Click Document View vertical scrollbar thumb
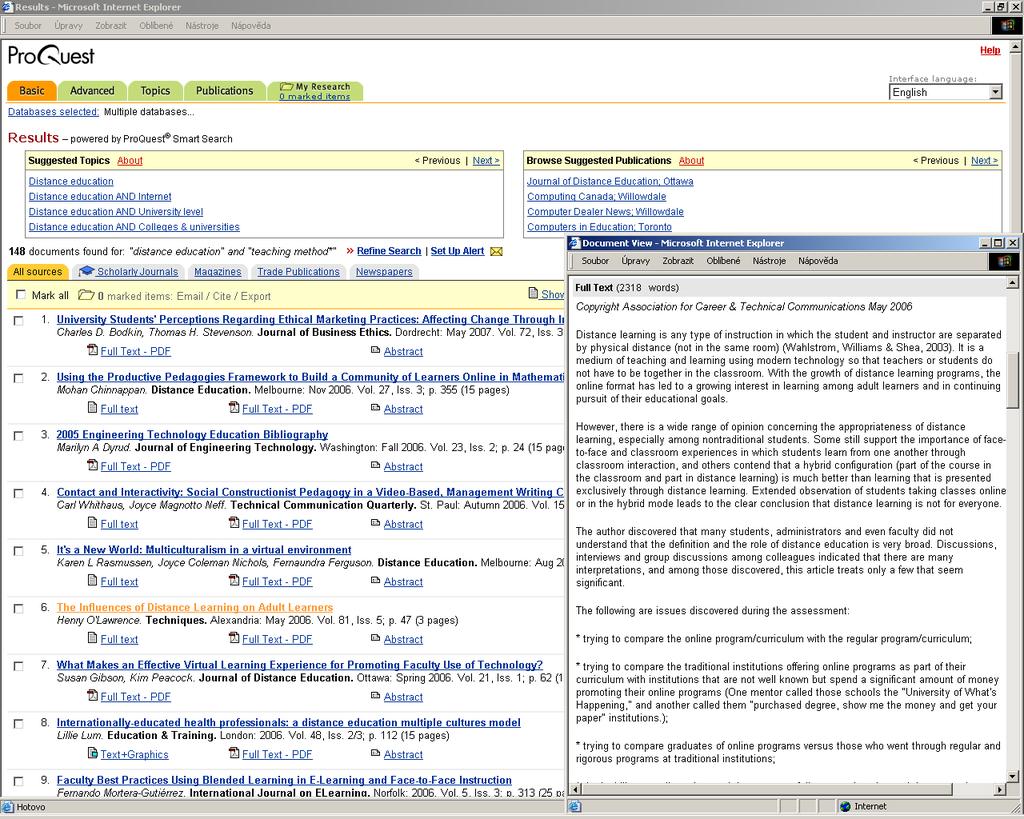This screenshot has height=819, width=1024. coord(1013,380)
